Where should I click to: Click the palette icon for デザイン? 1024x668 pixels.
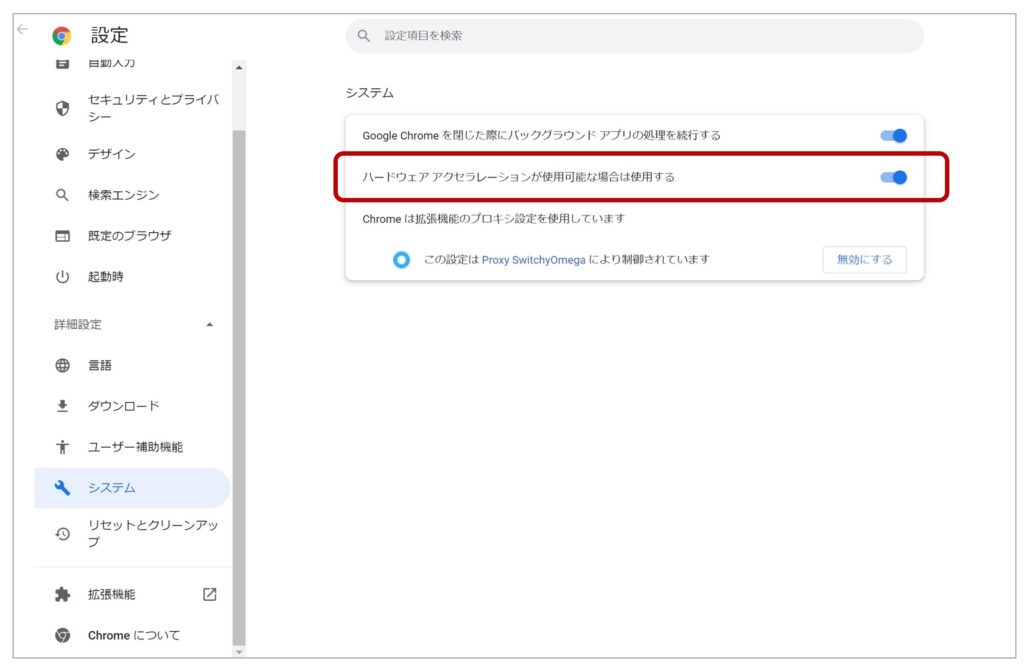pos(62,154)
